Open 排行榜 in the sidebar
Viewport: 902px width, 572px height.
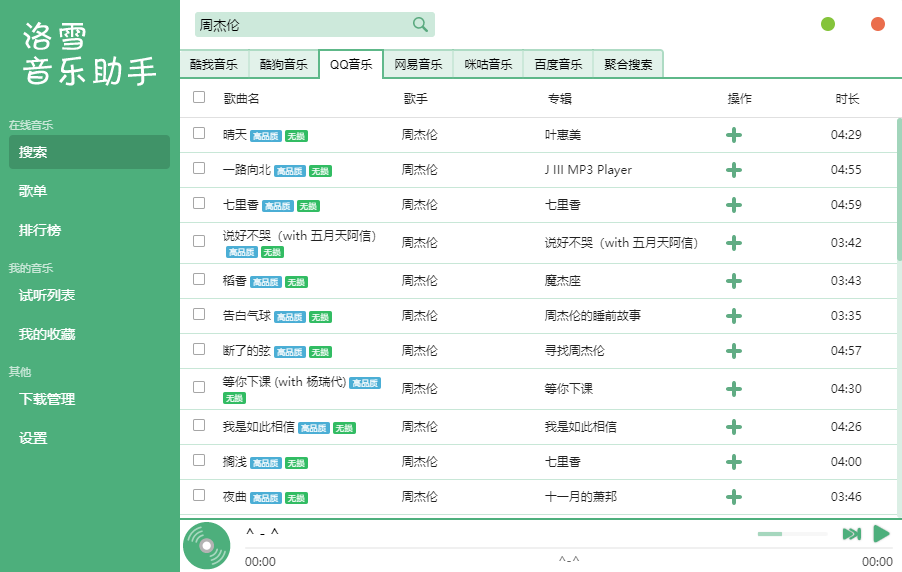click(89, 230)
